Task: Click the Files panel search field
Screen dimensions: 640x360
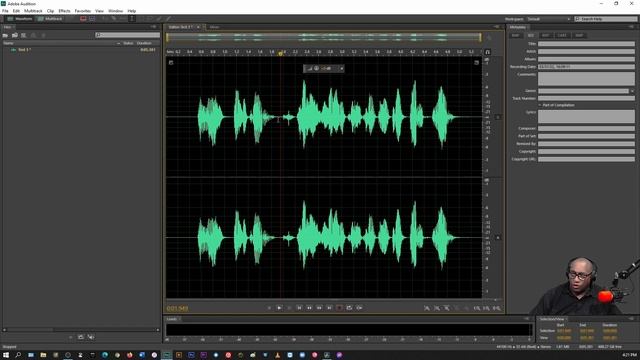Action: pyautogui.click(x=127, y=35)
